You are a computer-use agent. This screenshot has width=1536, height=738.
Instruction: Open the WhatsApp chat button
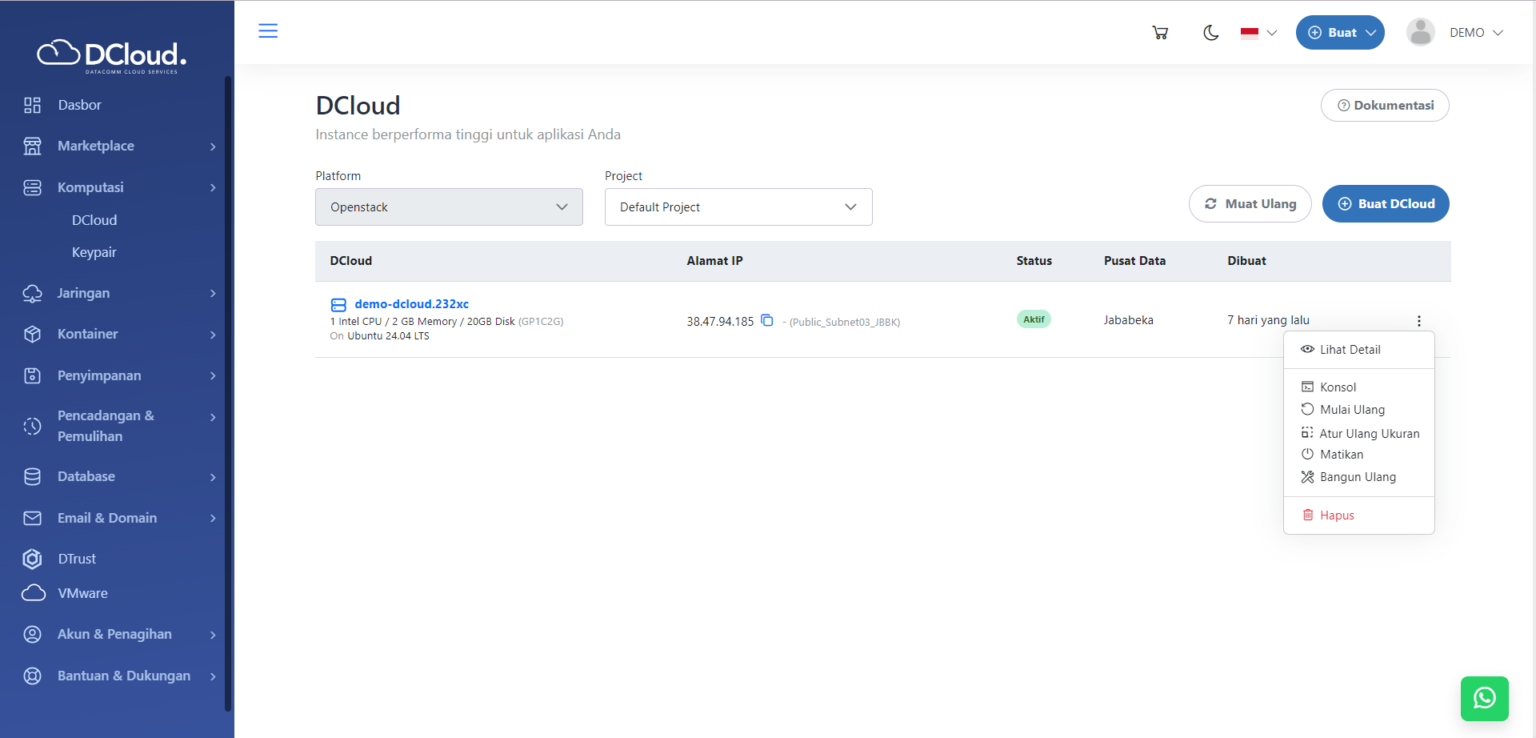(x=1485, y=698)
